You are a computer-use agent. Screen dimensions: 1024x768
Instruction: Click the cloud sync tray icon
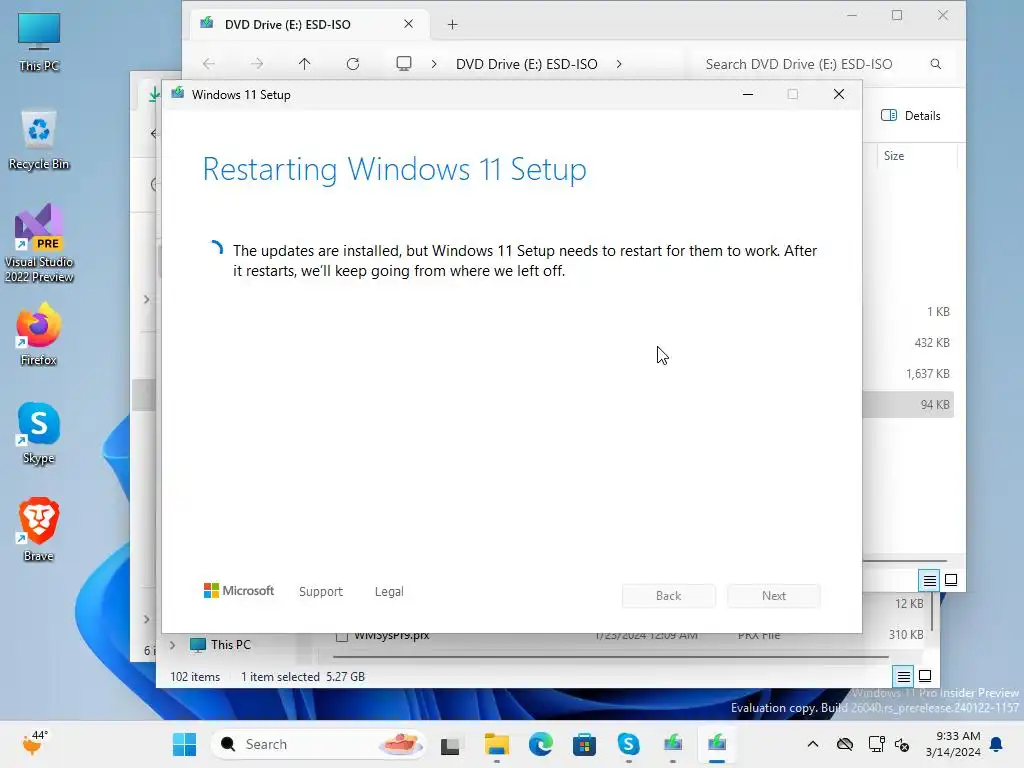click(844, 744)
